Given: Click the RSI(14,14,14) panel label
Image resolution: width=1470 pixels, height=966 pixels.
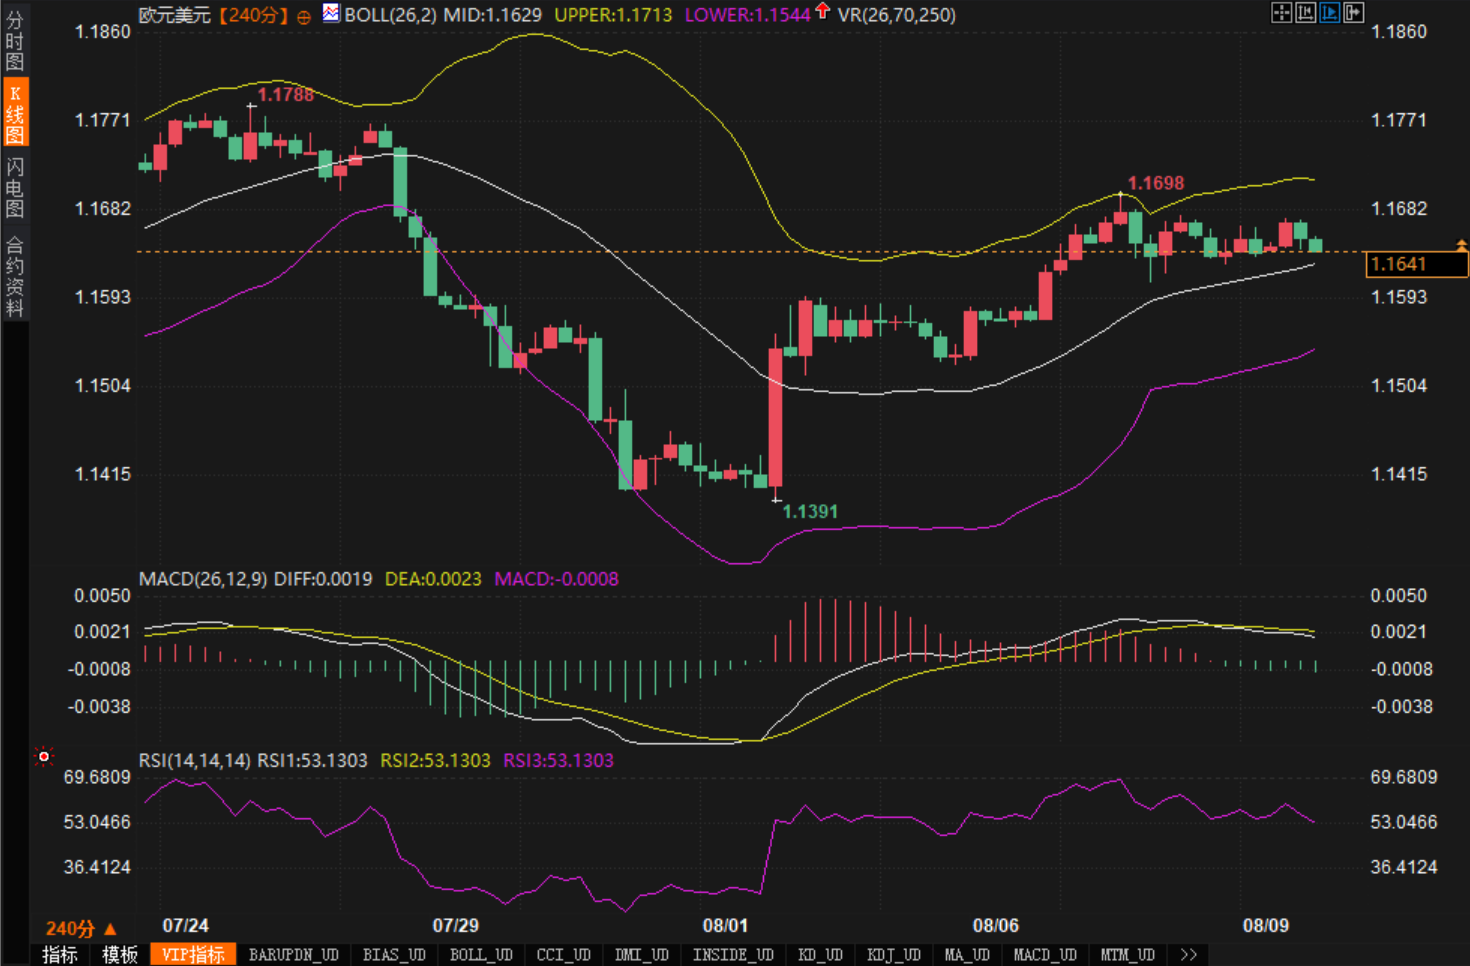Looking at the screenshot, I should [x=194, y=761].
